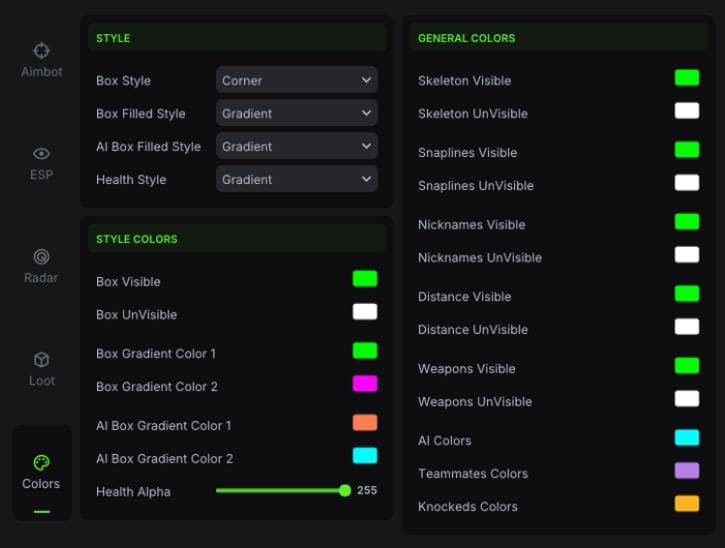The width and height of the screenshot is (725, 548).
Task: Open the Skeleton Visible color swatch
Action: coord(687,78)
